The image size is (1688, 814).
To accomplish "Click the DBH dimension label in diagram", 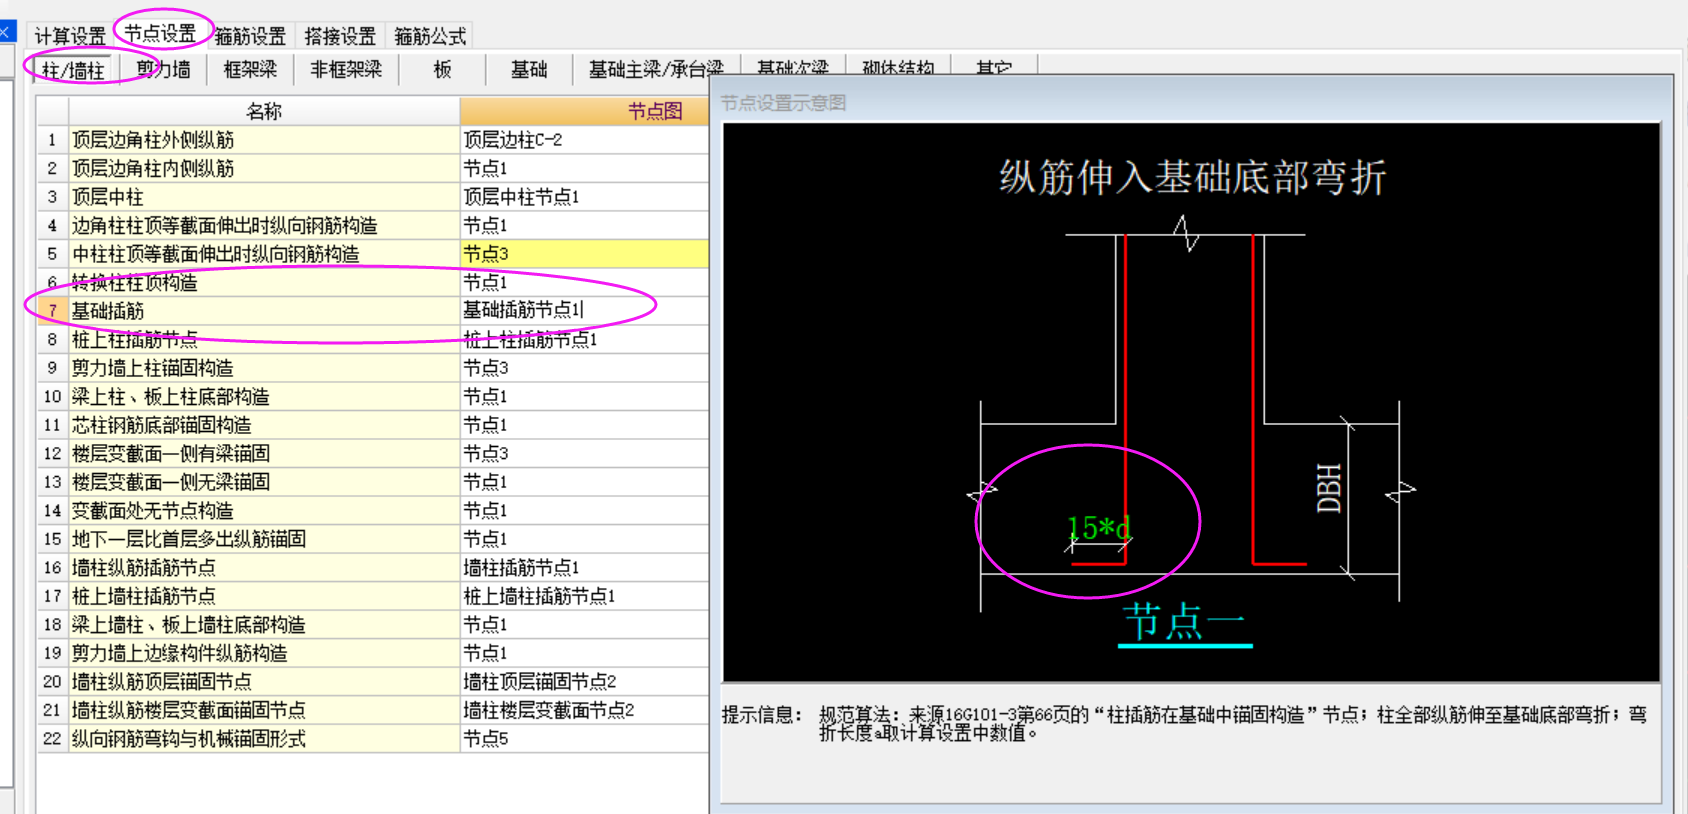I will pos(1328,488).
